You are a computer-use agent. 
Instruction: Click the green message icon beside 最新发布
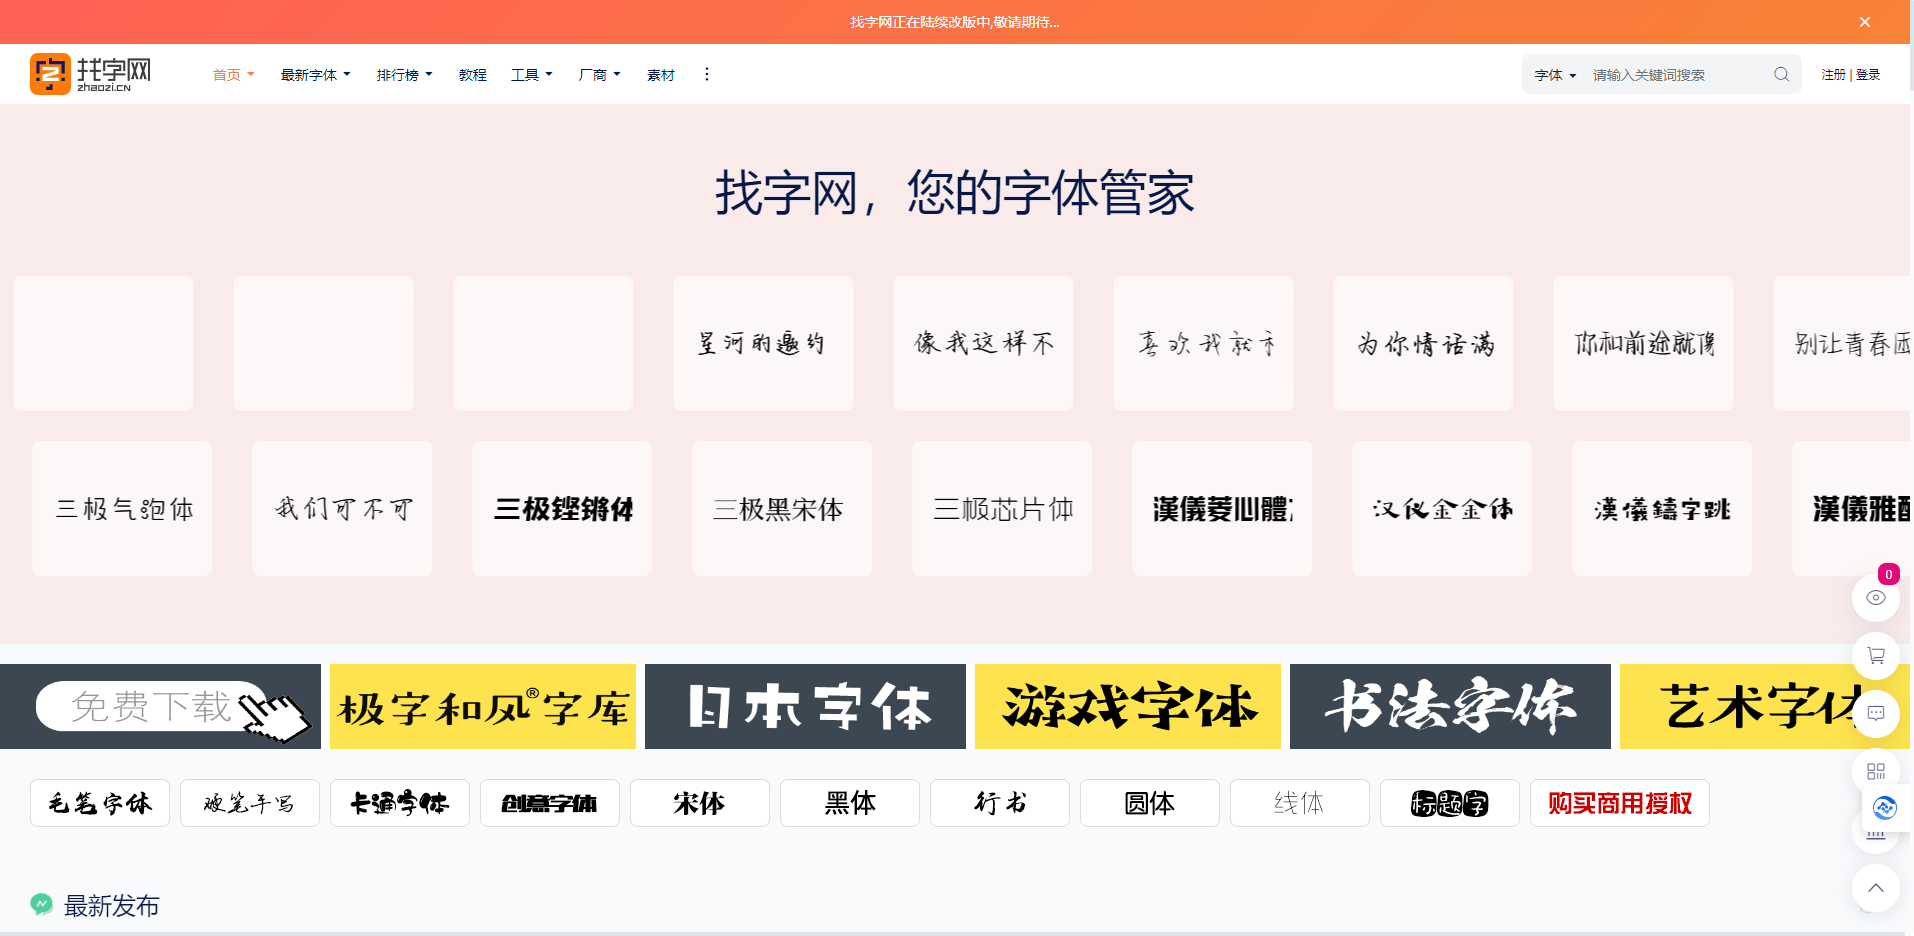coord(41,904)
